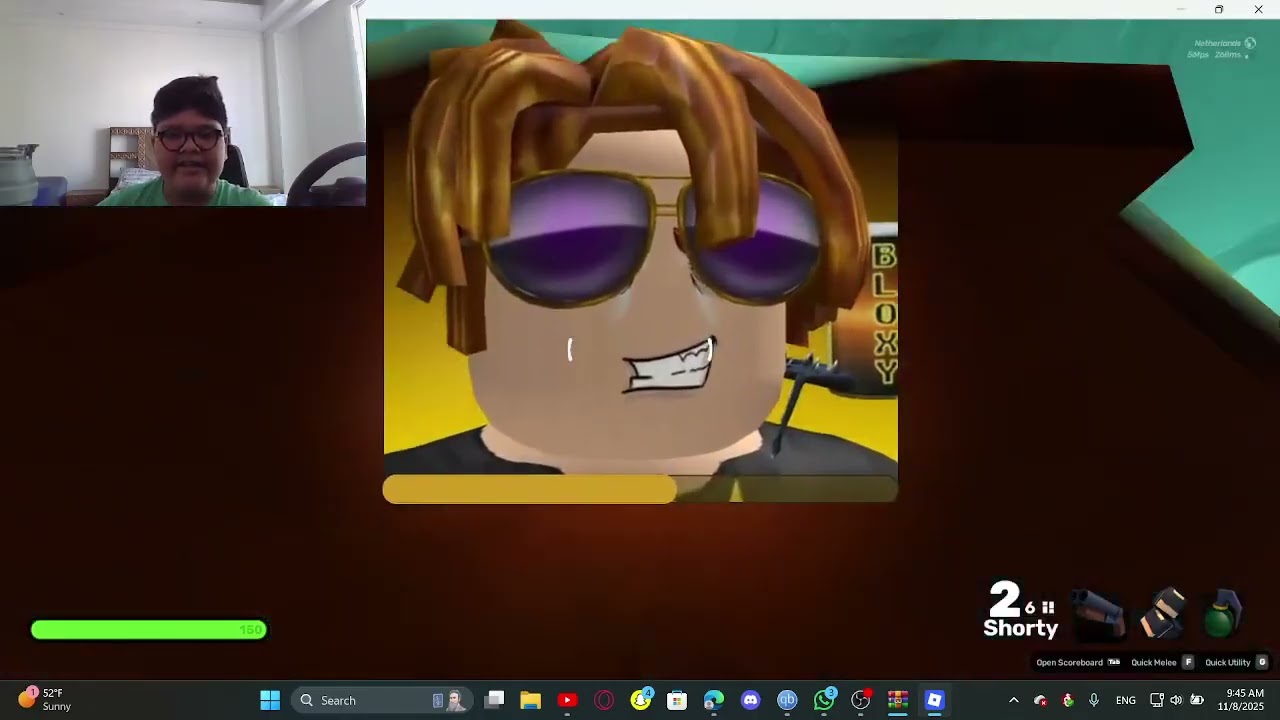Click the yellow progress bar under portrait
This screenshot has height=720, width=1280.
[640, 489]
